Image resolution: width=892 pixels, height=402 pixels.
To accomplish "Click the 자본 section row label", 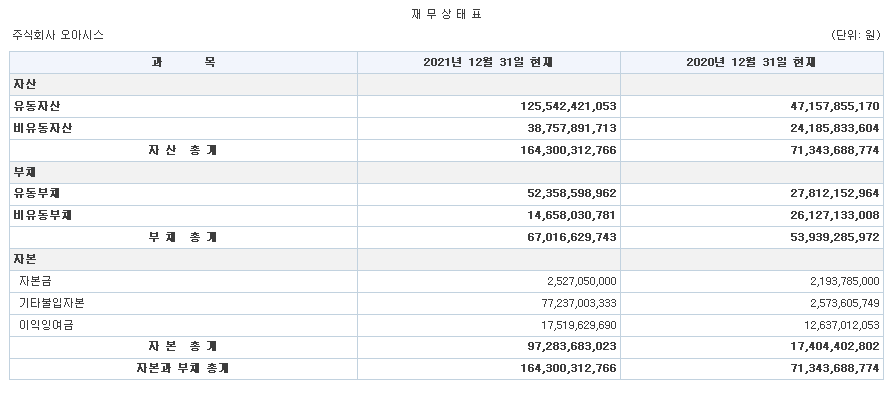I will coord(25,259).
